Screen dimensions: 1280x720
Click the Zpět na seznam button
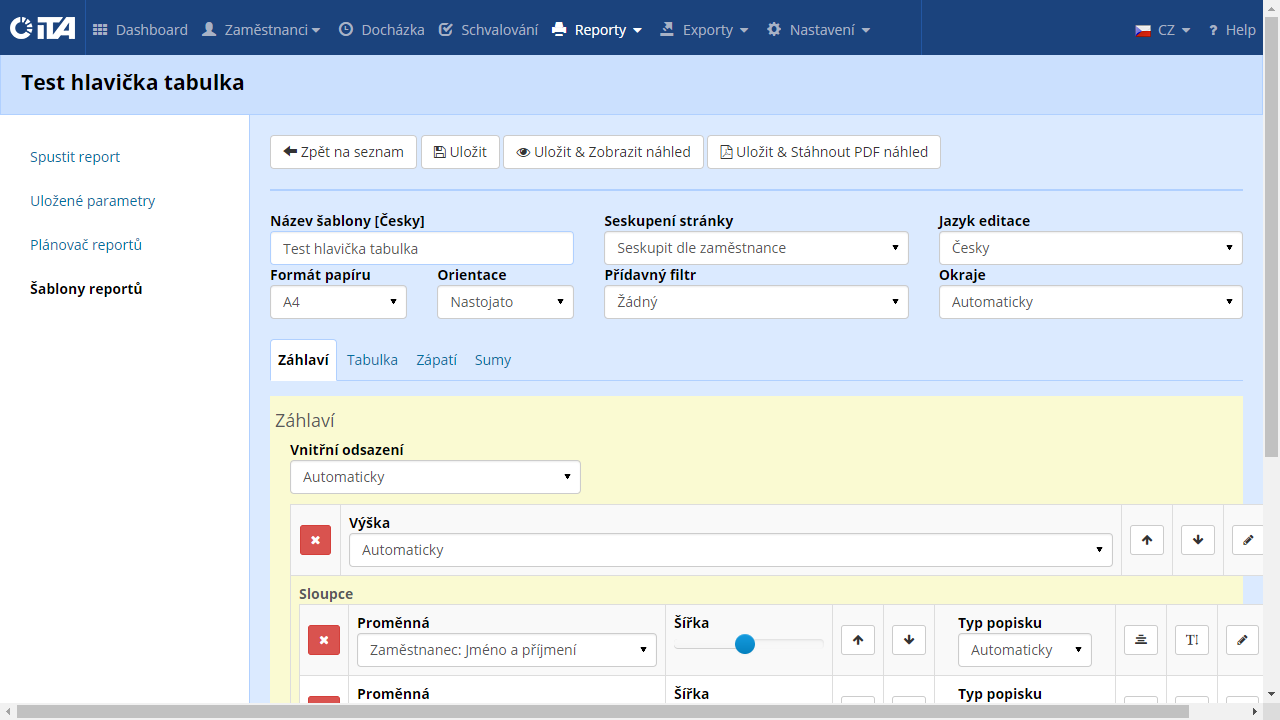click(x=343, y=152)
